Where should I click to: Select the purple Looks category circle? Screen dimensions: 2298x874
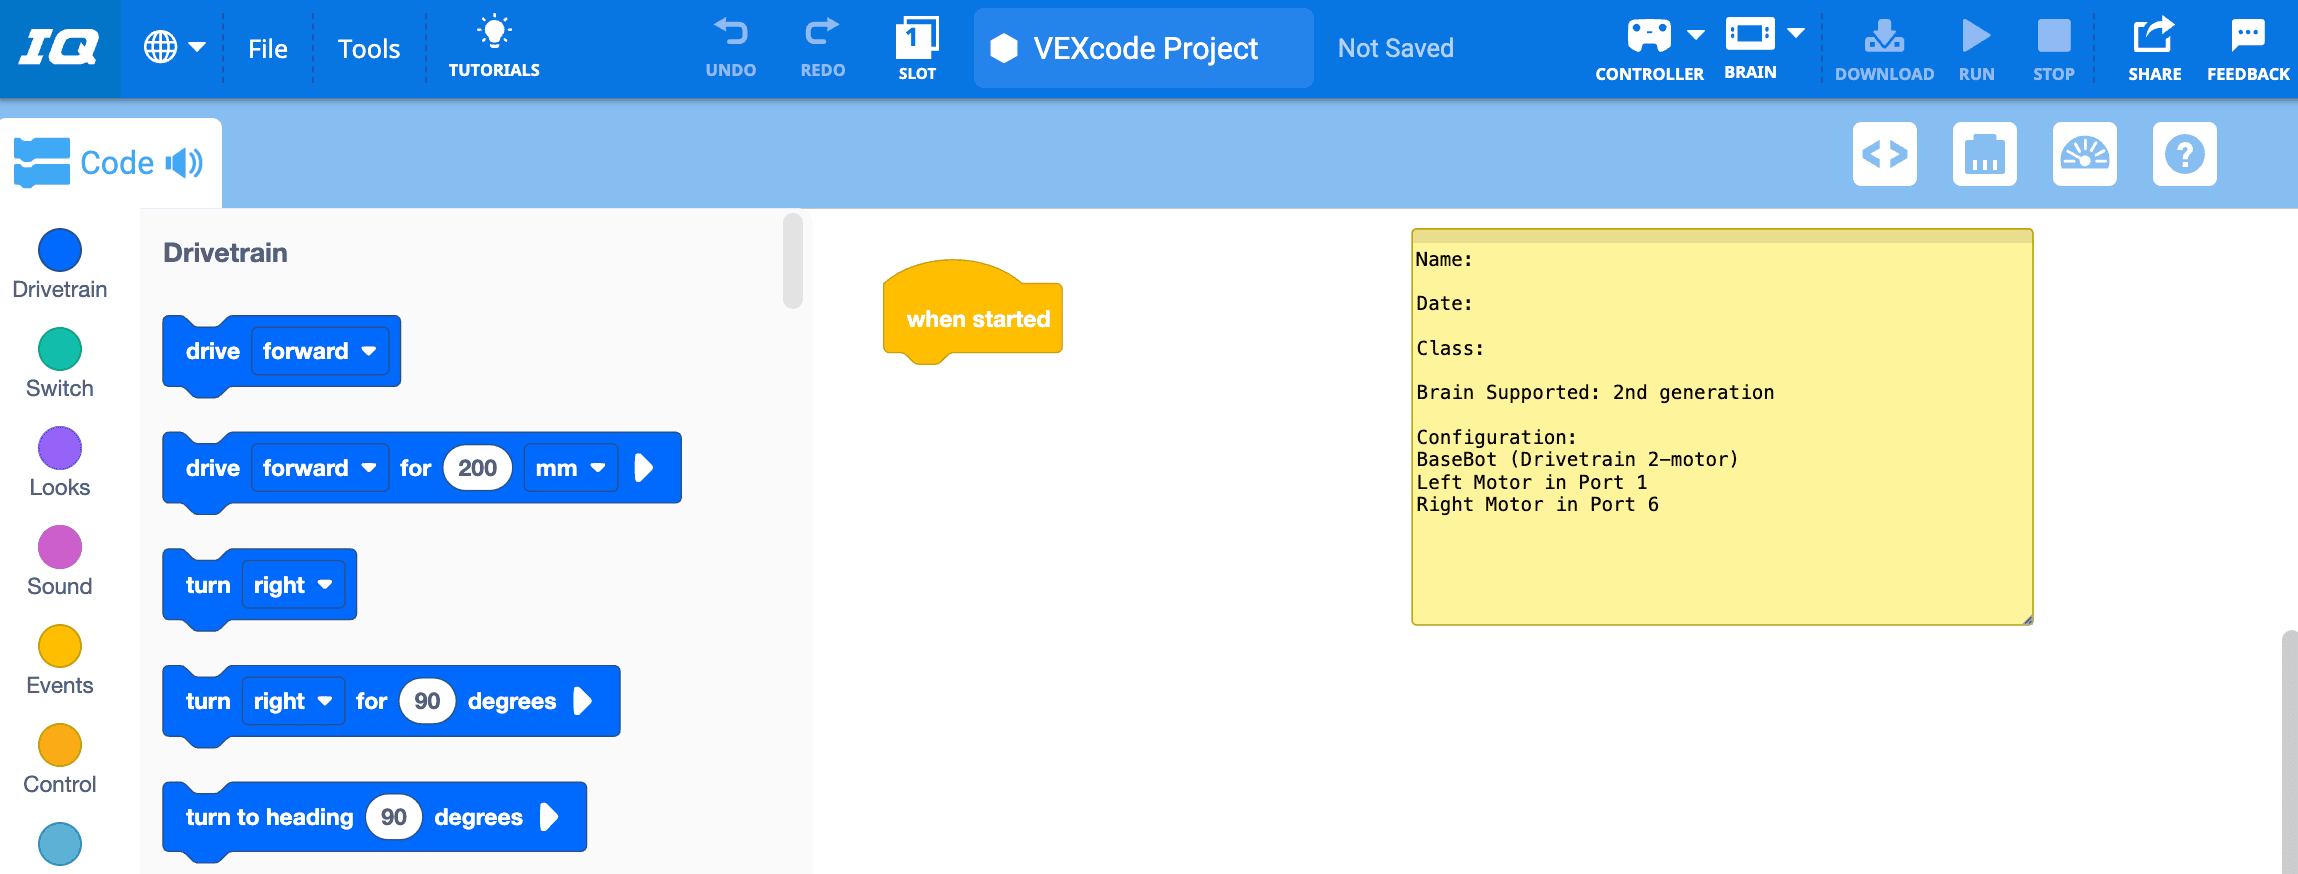point(59,448)
